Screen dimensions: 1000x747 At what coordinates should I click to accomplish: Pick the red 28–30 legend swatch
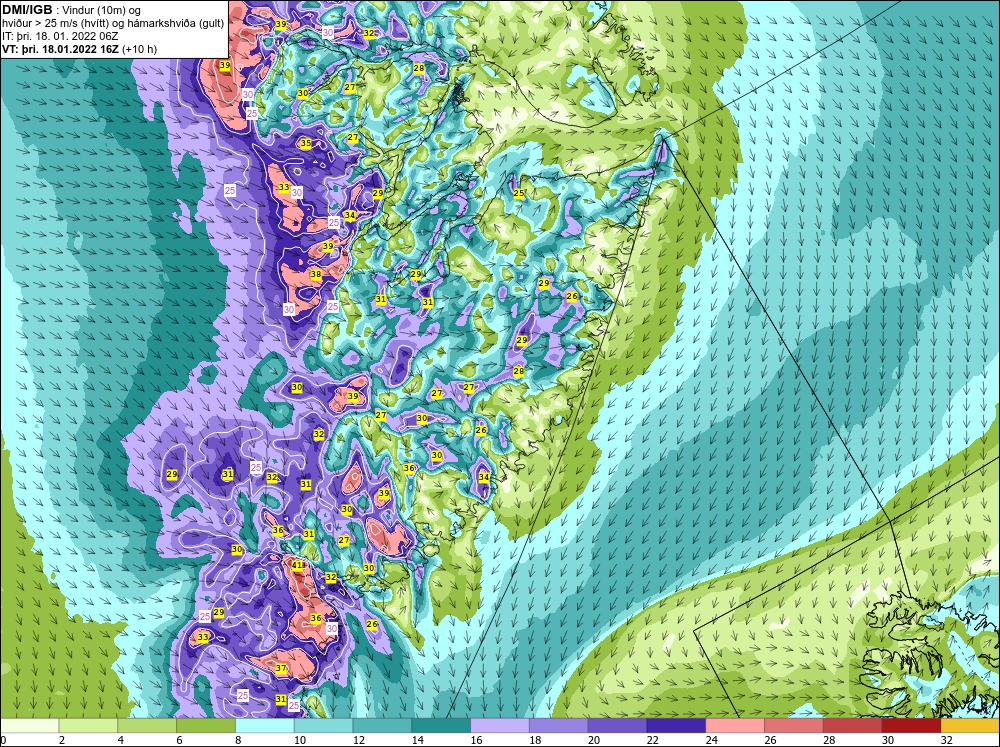[x=853, y=725]
